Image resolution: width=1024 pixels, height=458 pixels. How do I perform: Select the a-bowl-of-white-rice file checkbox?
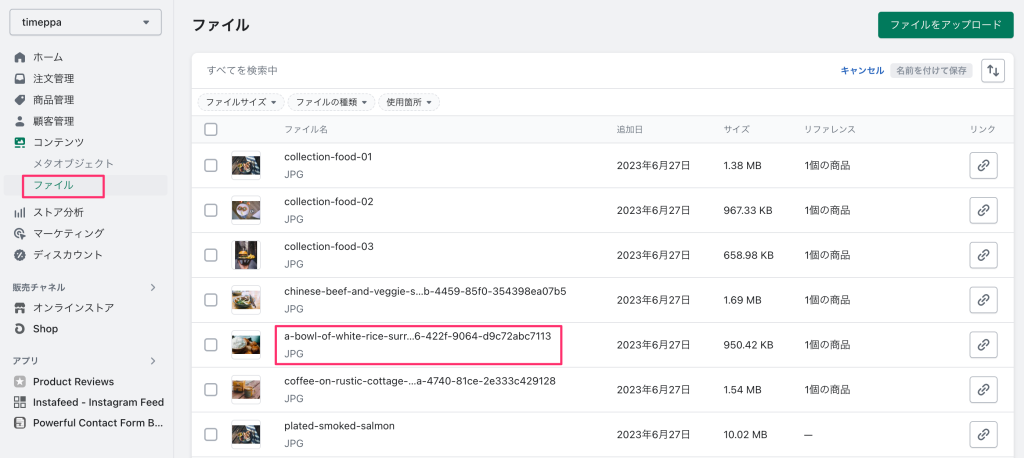[210, 344]
